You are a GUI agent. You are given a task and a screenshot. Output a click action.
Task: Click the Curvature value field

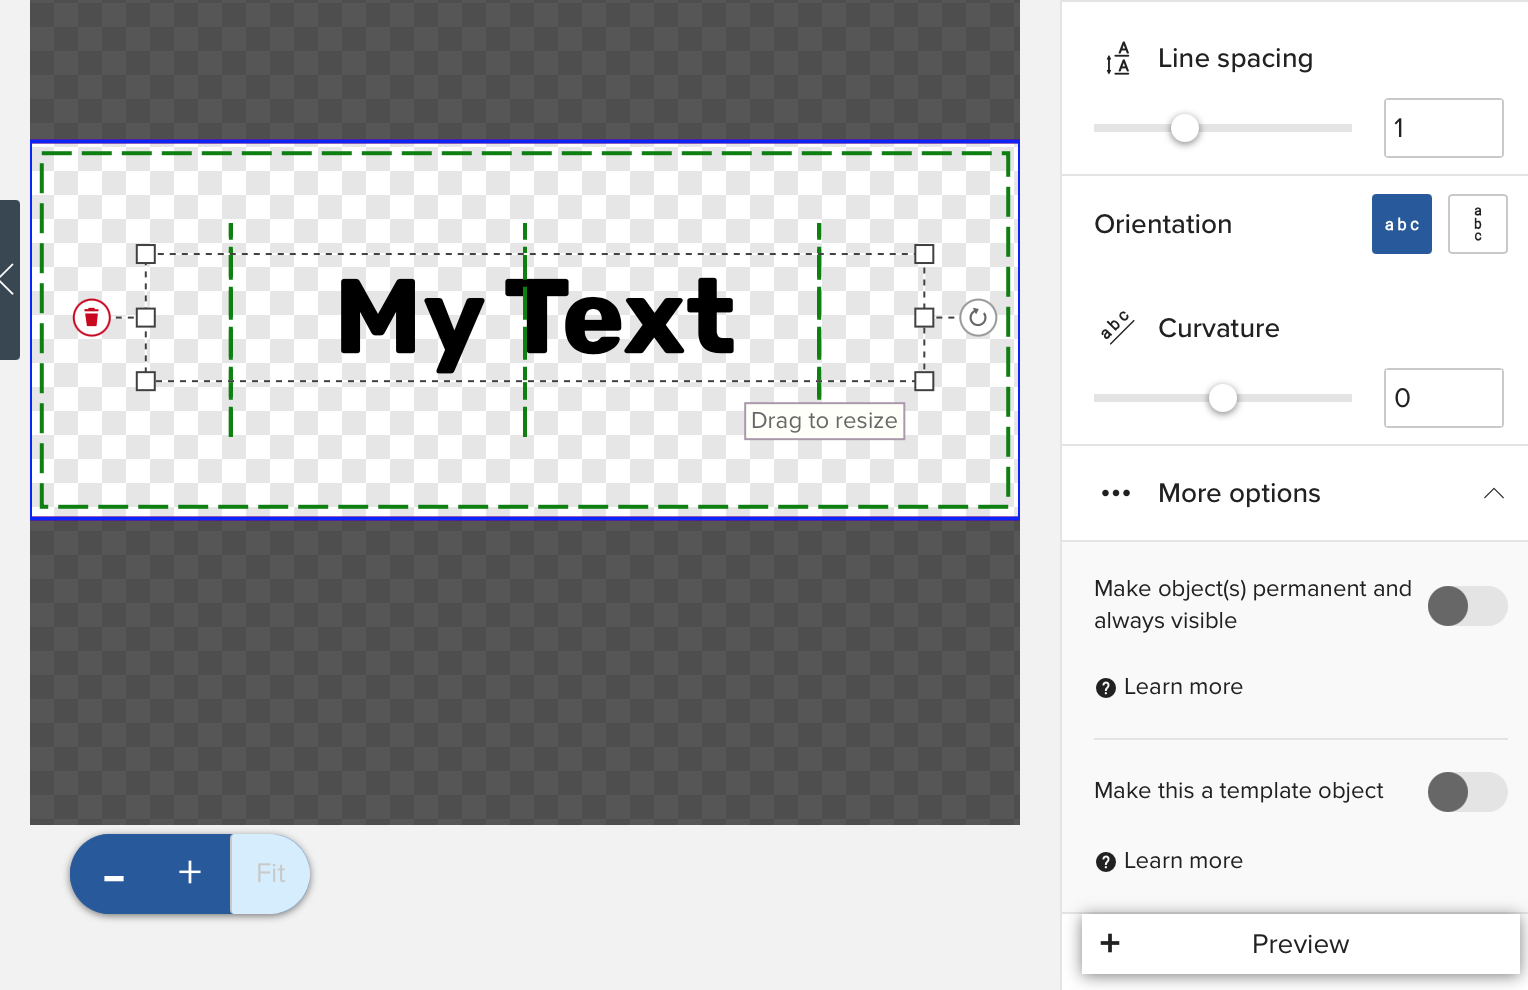click(1443, 398)
